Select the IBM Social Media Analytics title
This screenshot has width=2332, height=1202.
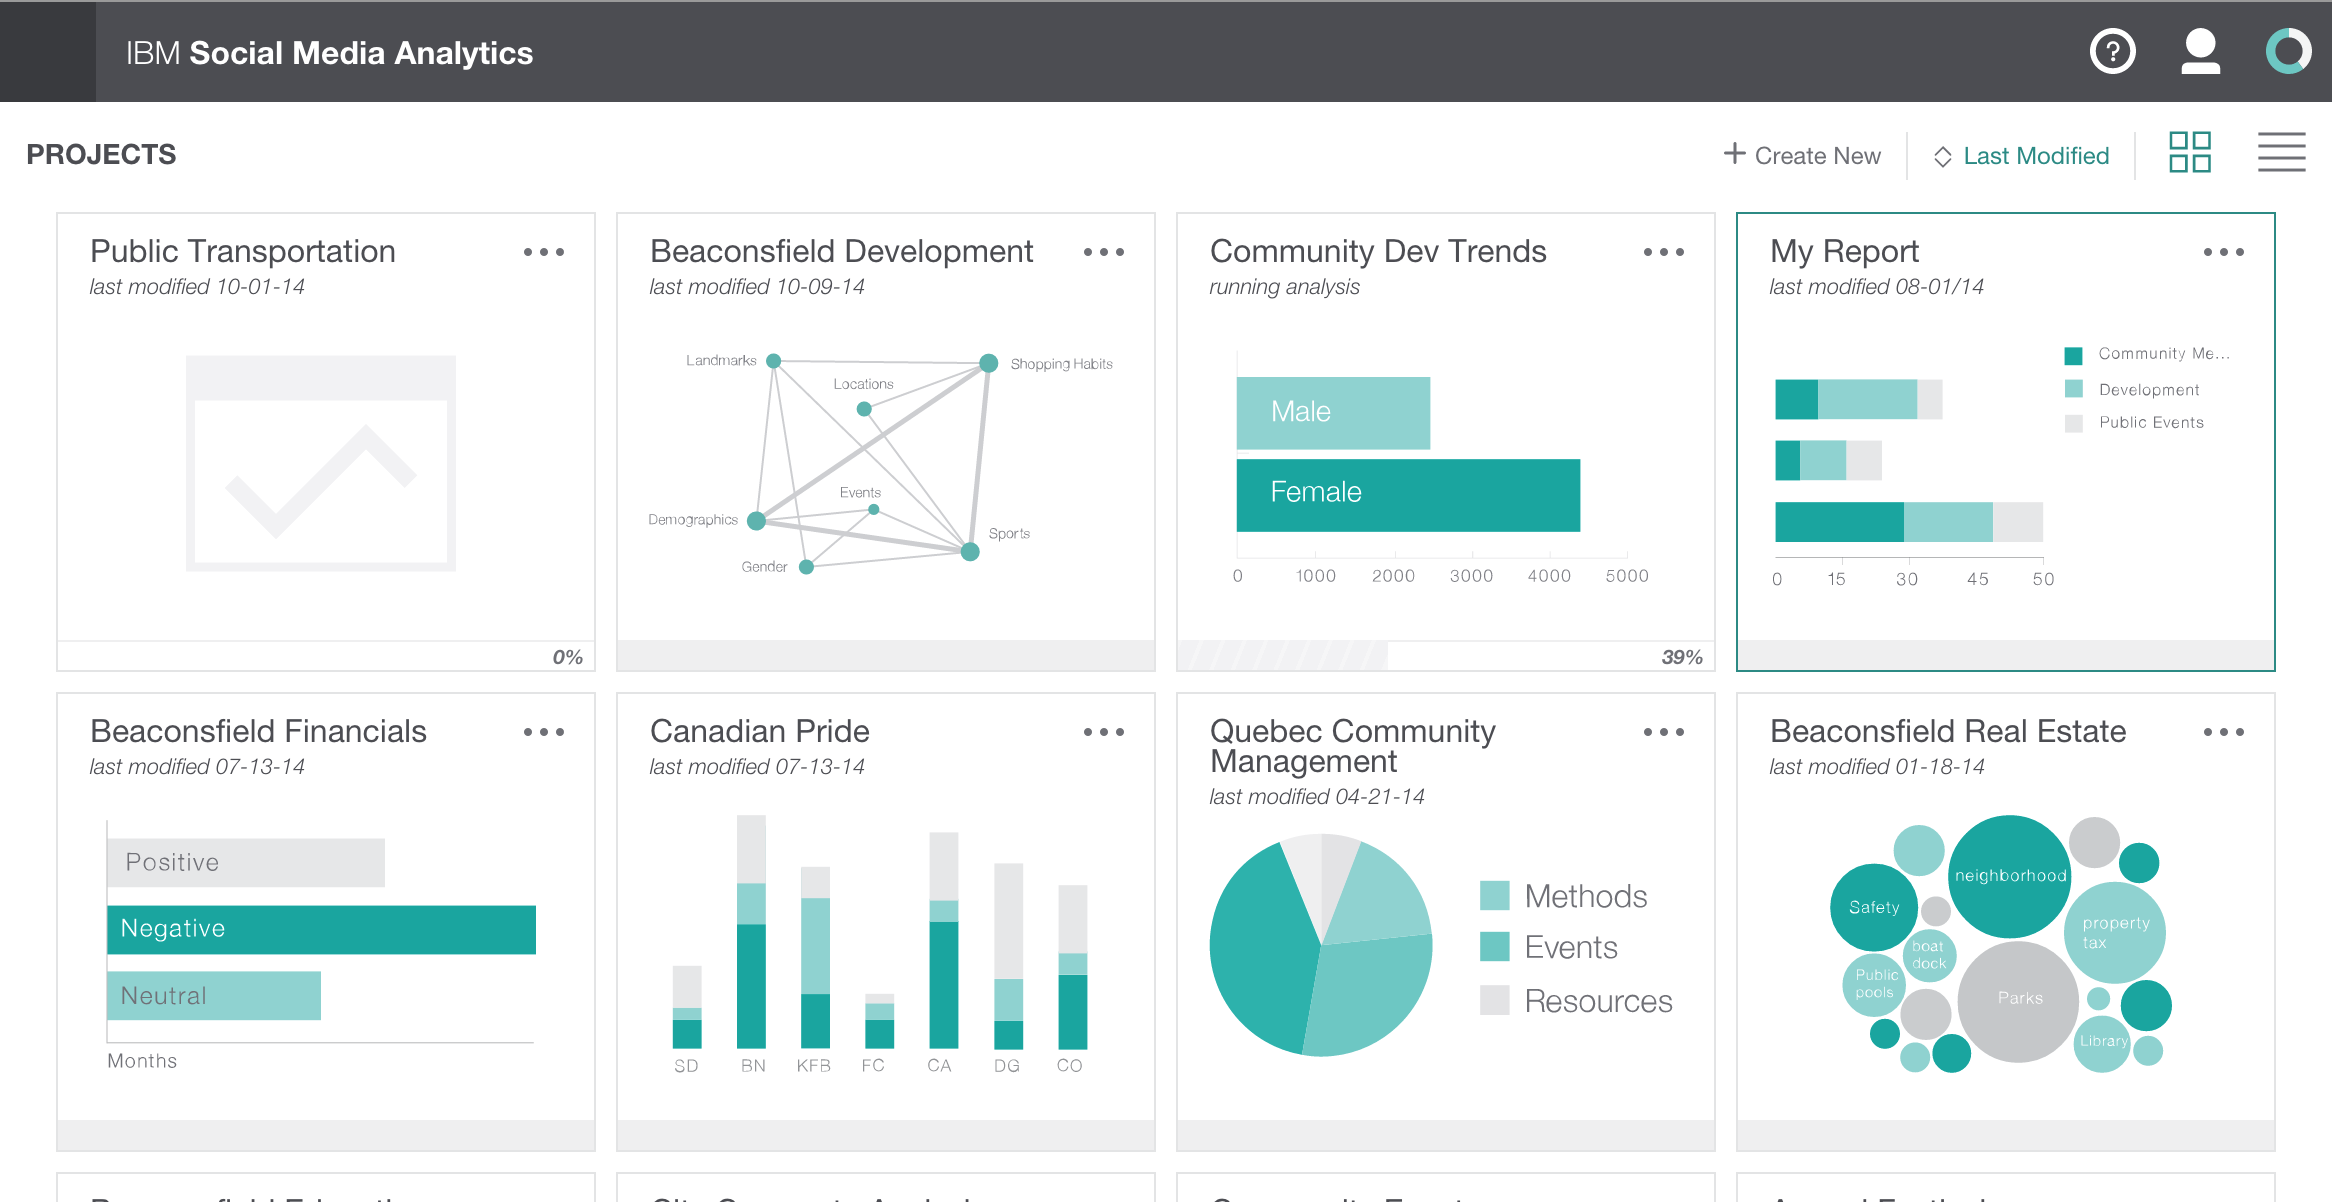click(x=329, y=52)
